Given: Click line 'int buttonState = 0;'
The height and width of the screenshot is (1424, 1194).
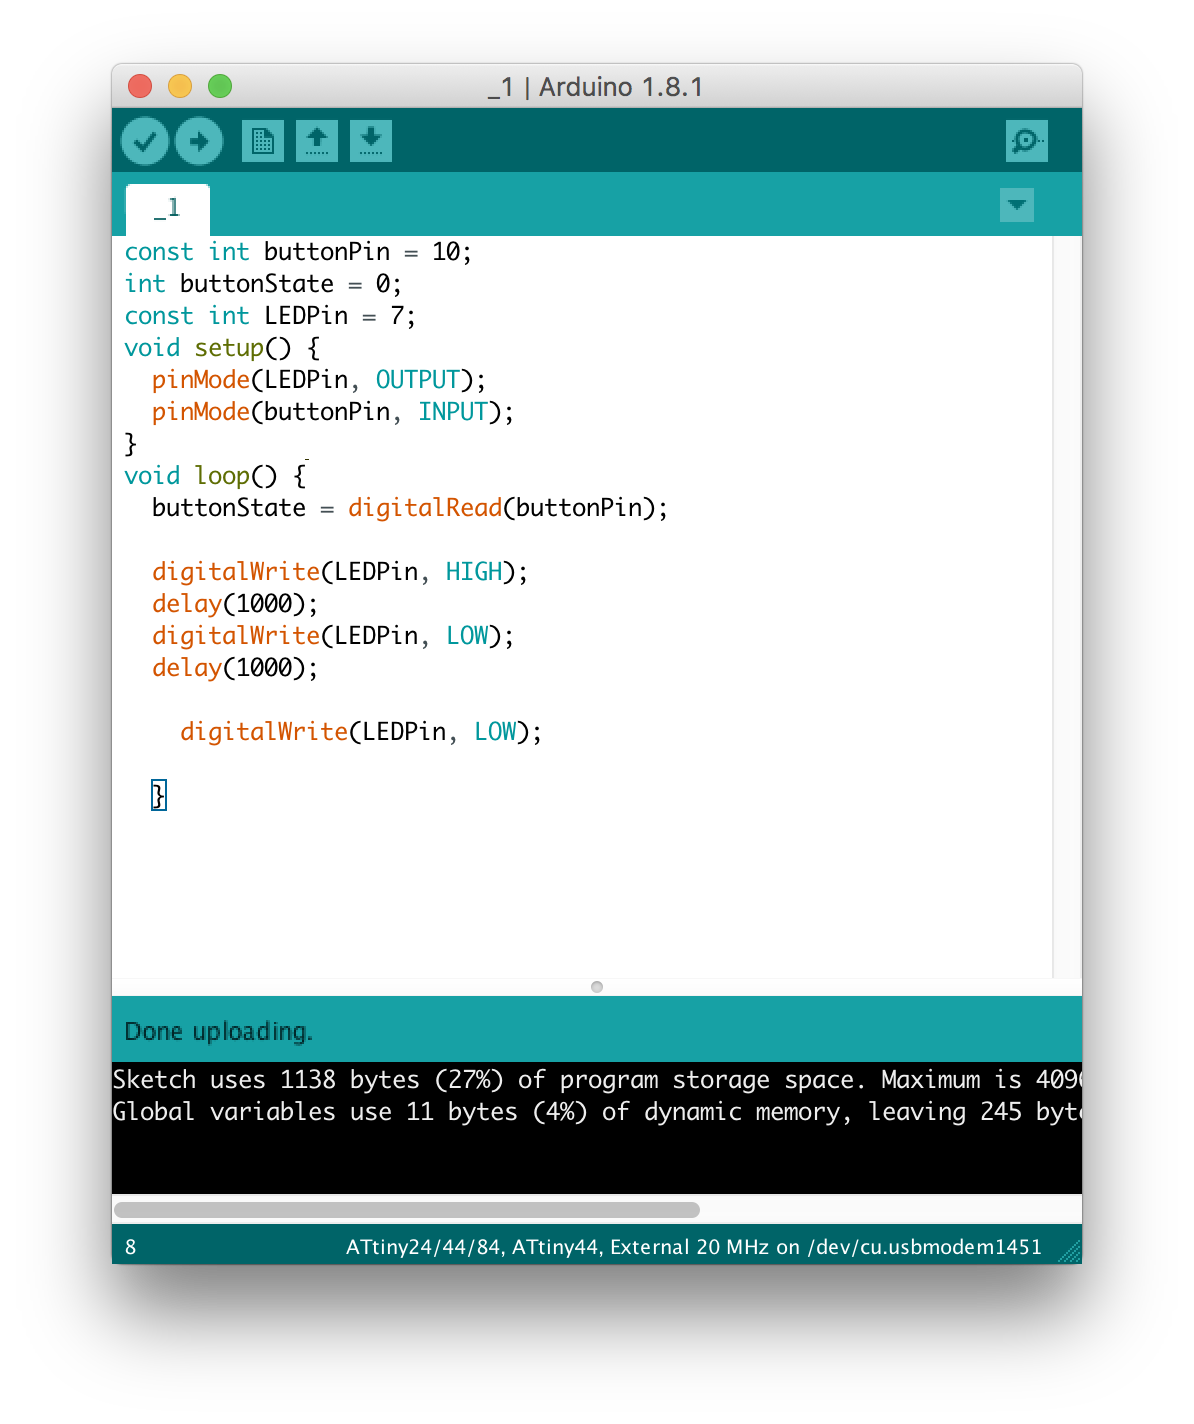Looking at the screenshot, I should [263, 284].
